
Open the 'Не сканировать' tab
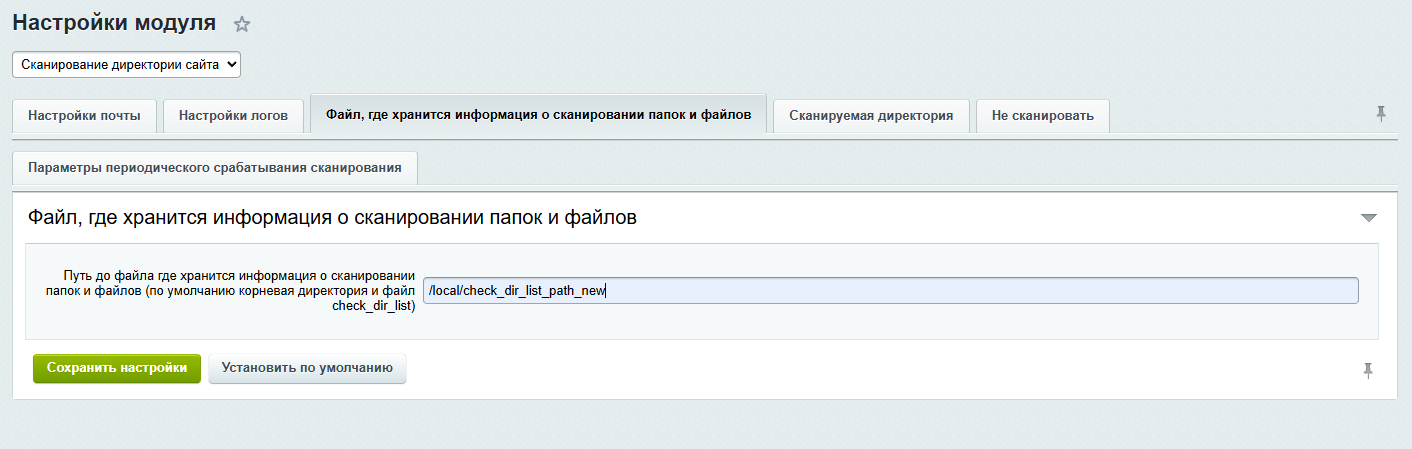(1042, 115)
